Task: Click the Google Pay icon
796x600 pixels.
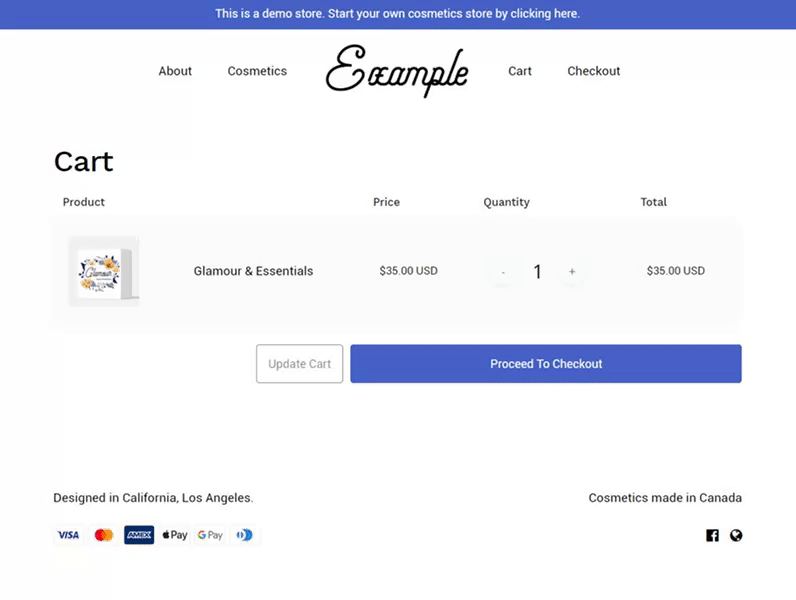Action: [x=210, y=535]
